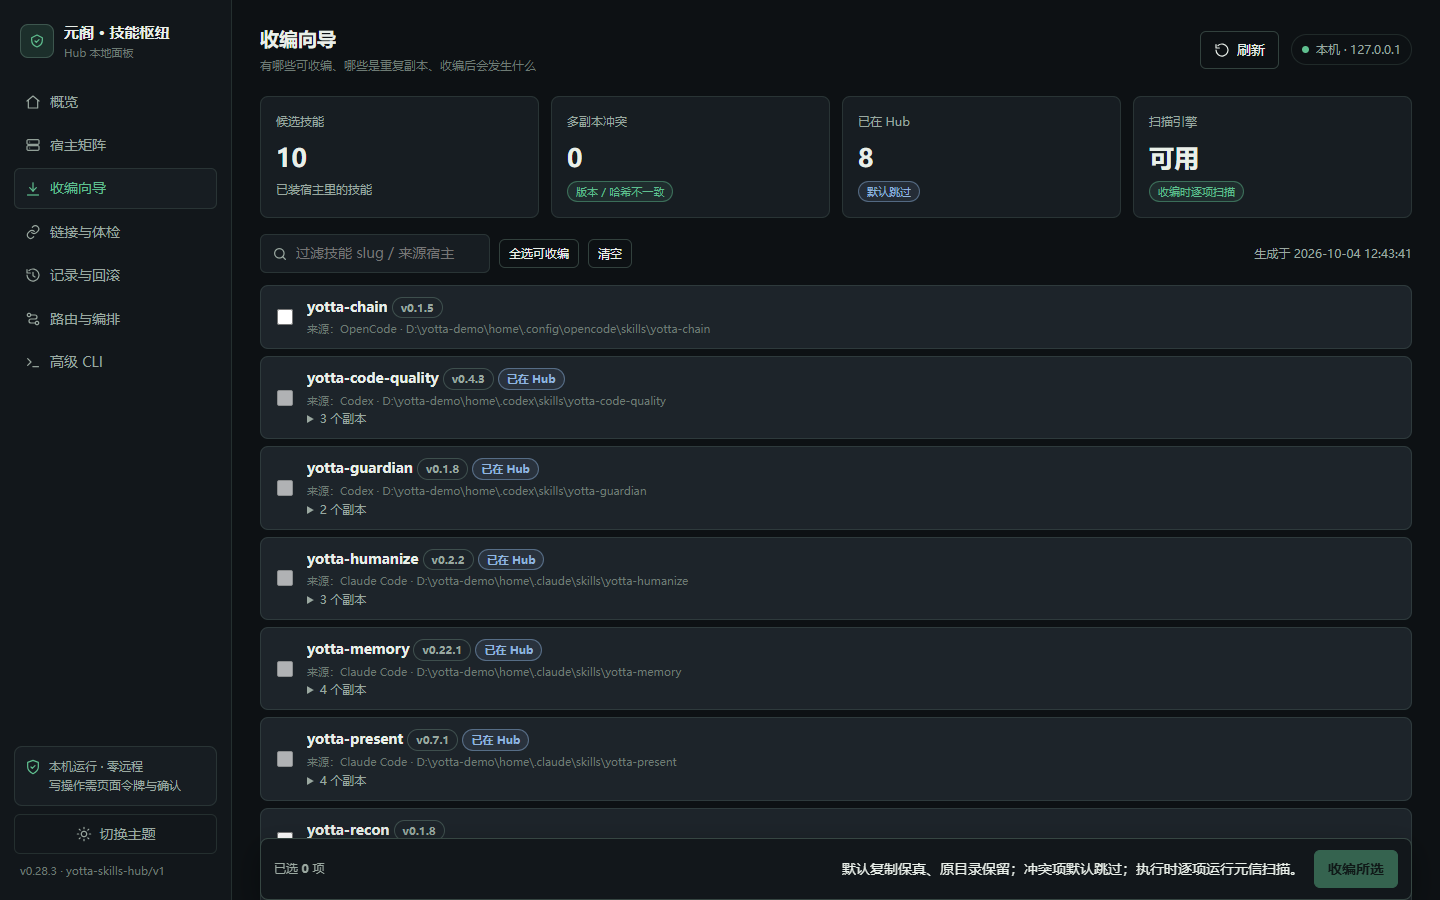Click the 多副本冲突 stat card
The height and width of the screenshot is (900, 1440).
tap(690, 157)
